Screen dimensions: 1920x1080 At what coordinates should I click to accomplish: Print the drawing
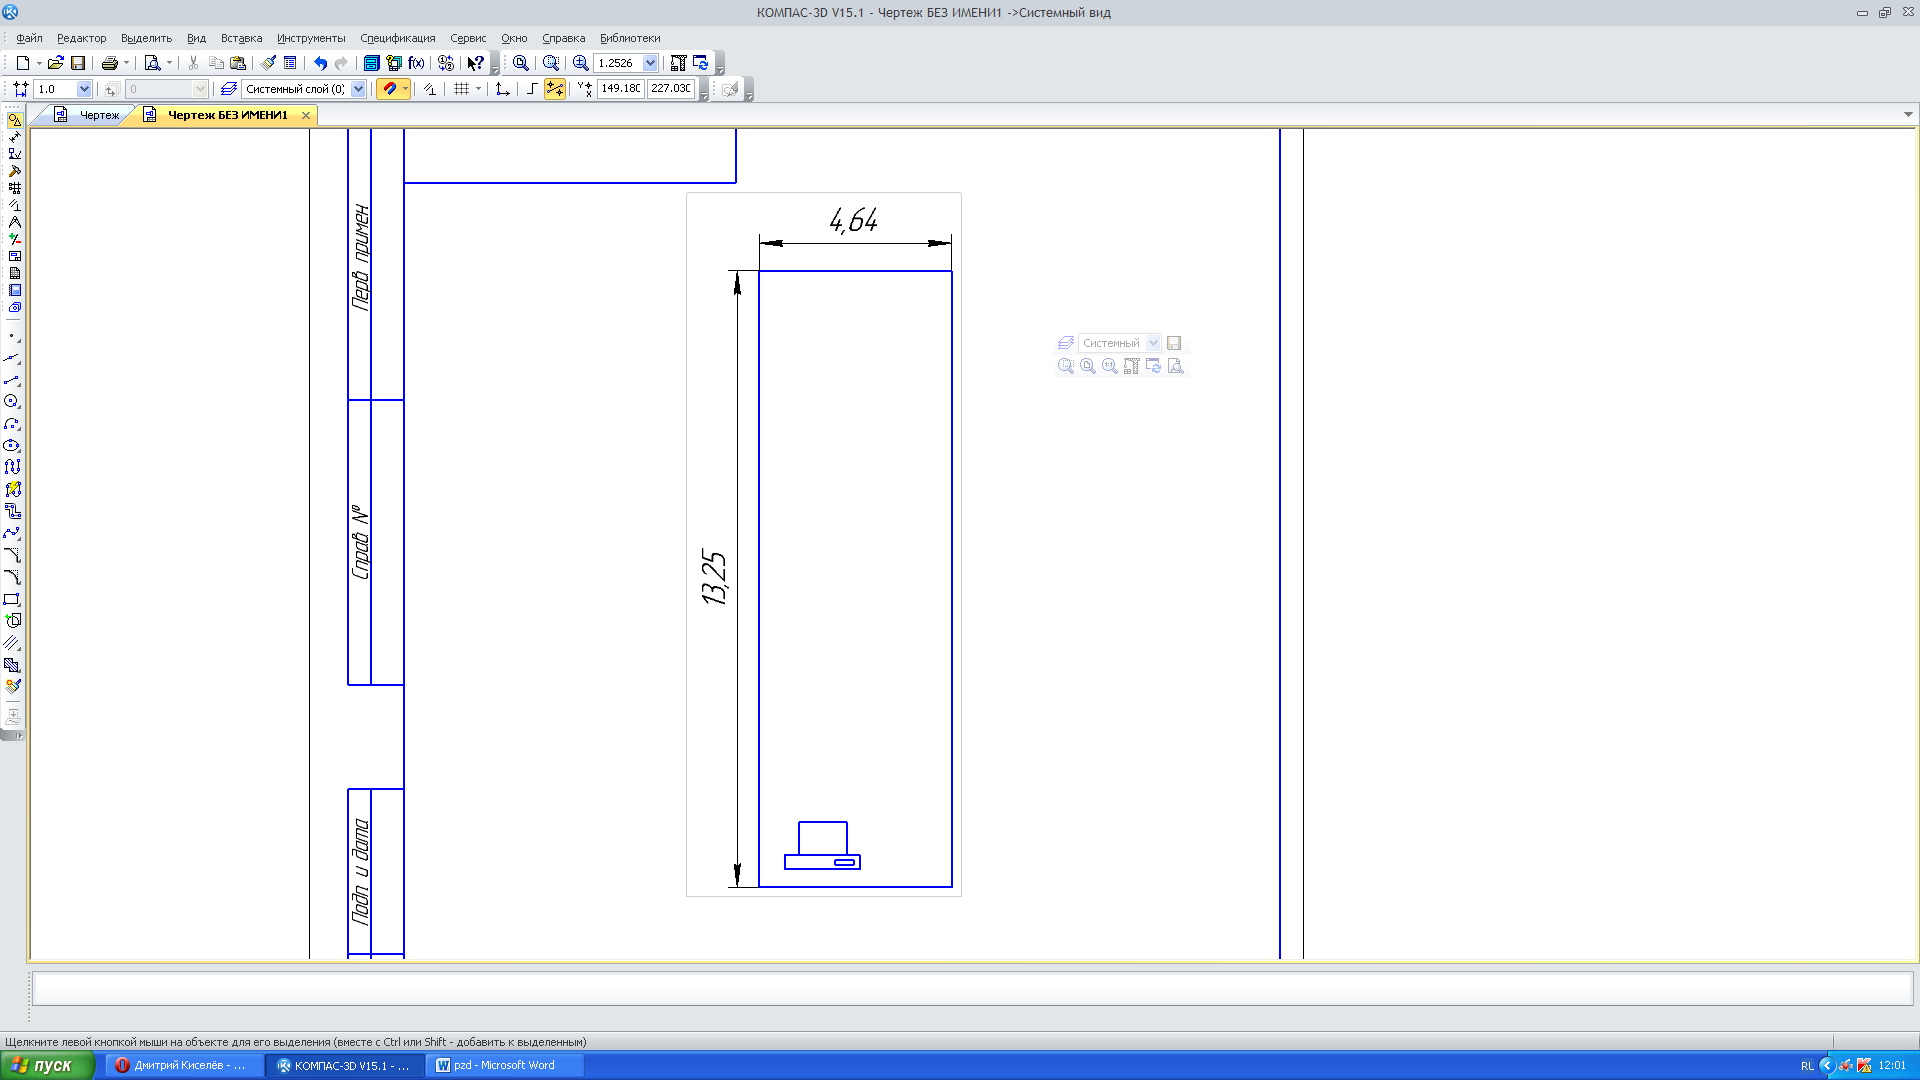click(x=110, y=63)
